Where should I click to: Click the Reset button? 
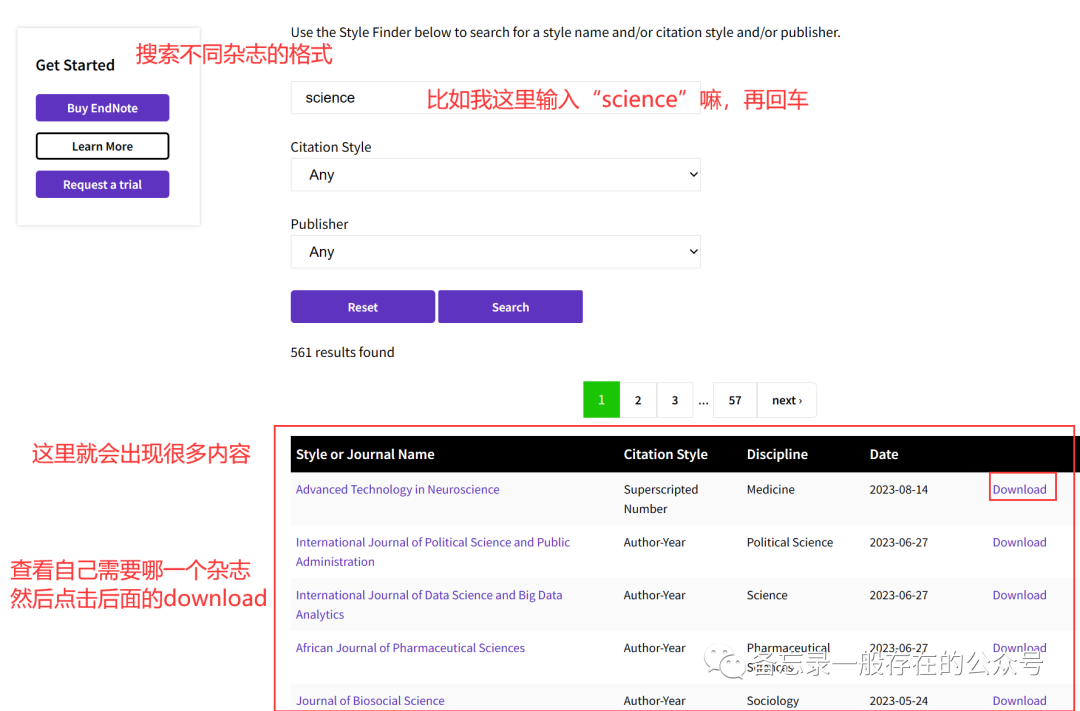362,307
